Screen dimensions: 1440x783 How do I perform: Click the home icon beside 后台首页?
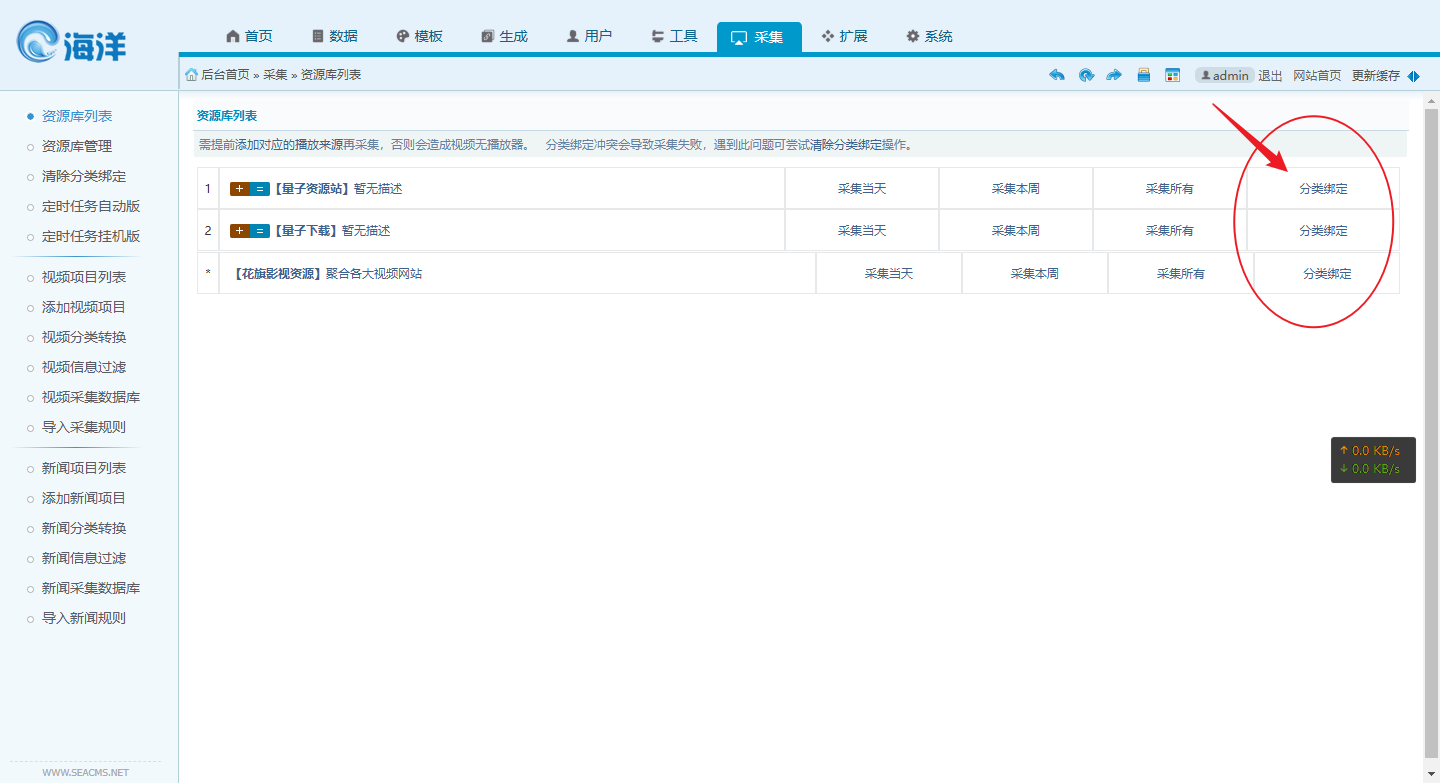point(191,75)
